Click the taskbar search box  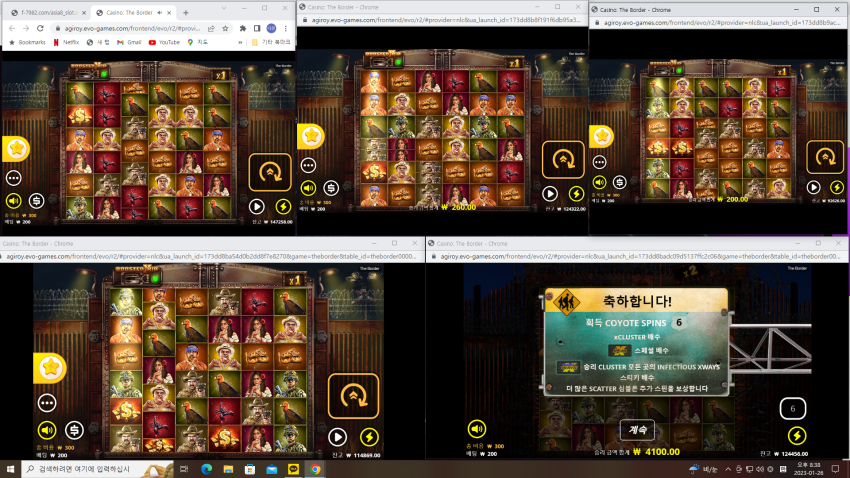tap(98, 469)
